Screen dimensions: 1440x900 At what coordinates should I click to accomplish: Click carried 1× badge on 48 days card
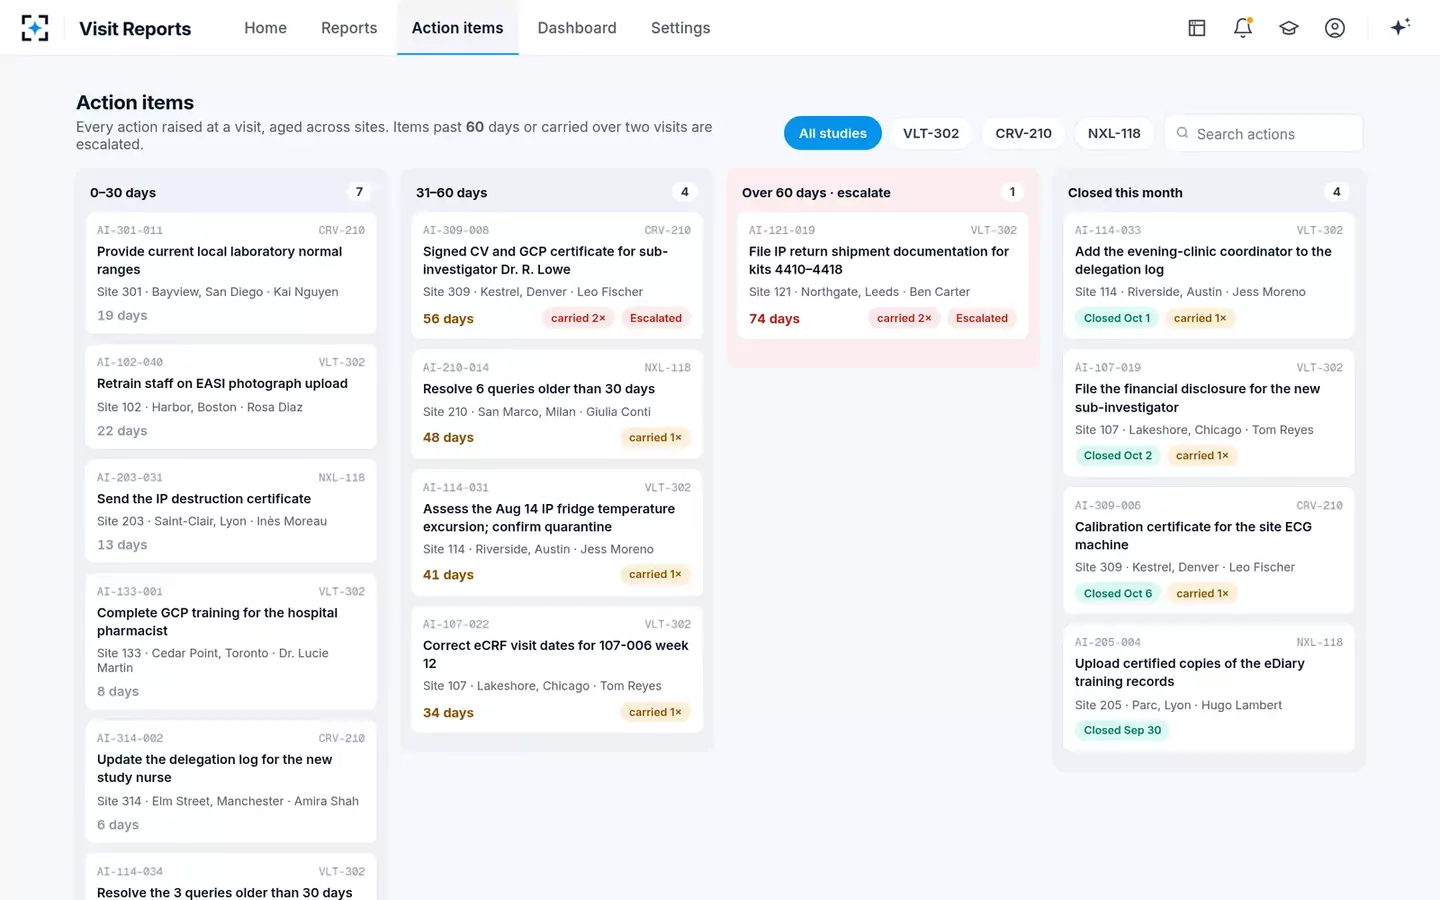pyautogui.click(x=655, y=437)
